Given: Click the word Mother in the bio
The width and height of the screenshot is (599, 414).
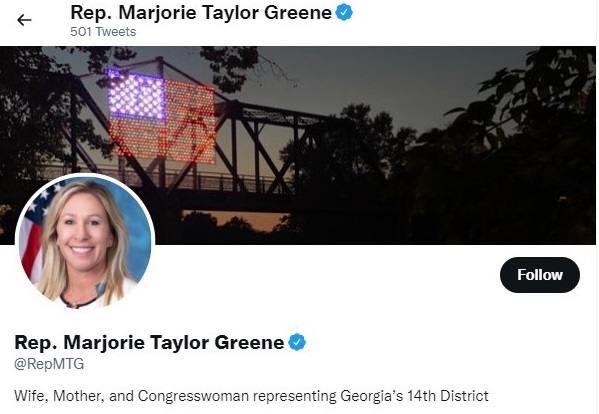Looking at the screenshot, I should tap(78, 396).
